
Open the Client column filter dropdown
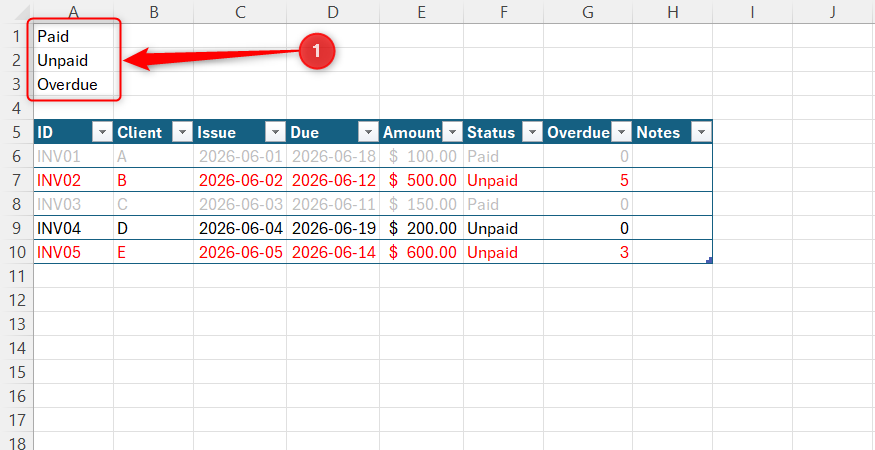tap(182, 132)
